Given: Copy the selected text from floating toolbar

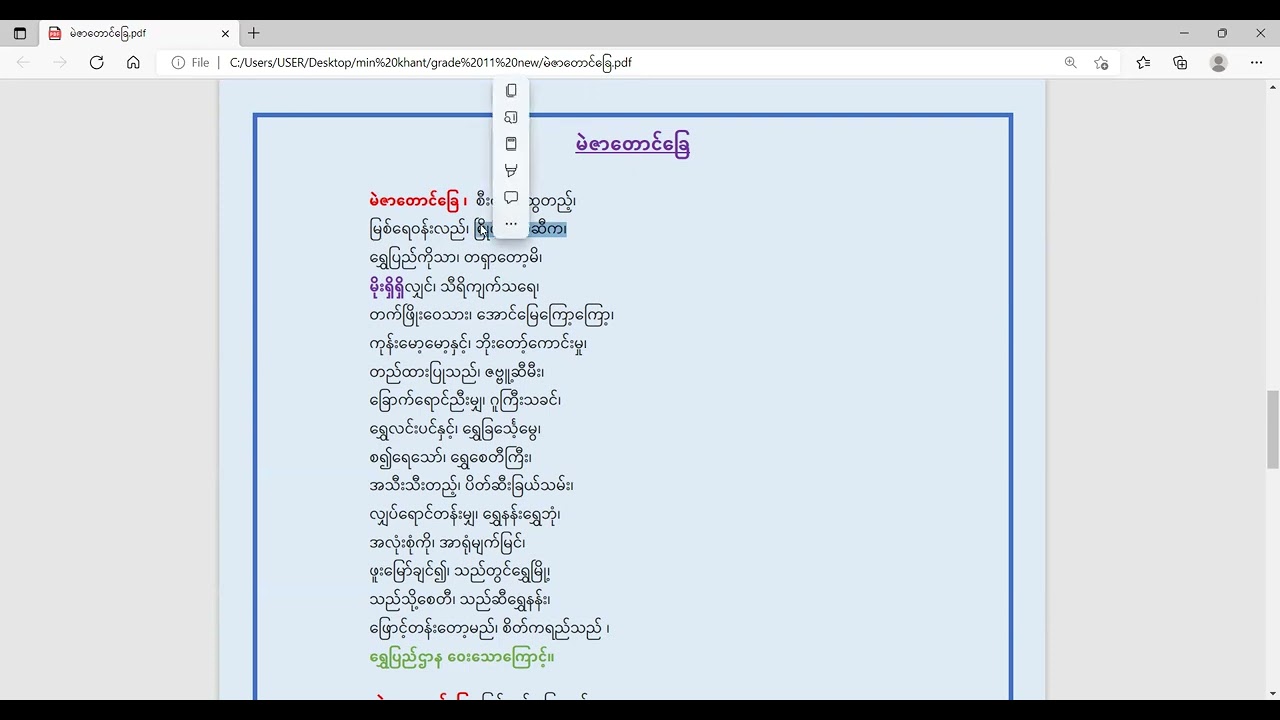Looking at the screenshot, I should [x=511, y=90].
